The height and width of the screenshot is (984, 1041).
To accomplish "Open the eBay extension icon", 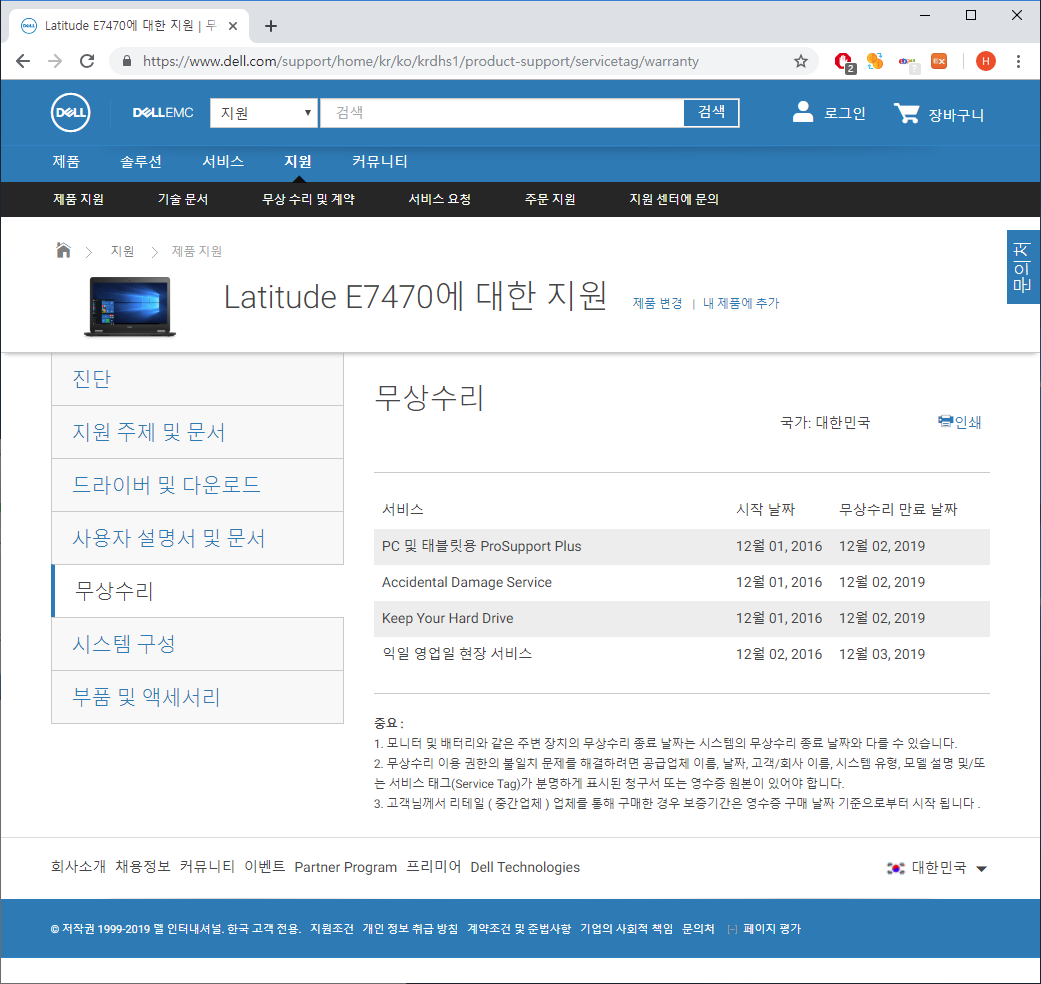I will (x=908, y=62).
